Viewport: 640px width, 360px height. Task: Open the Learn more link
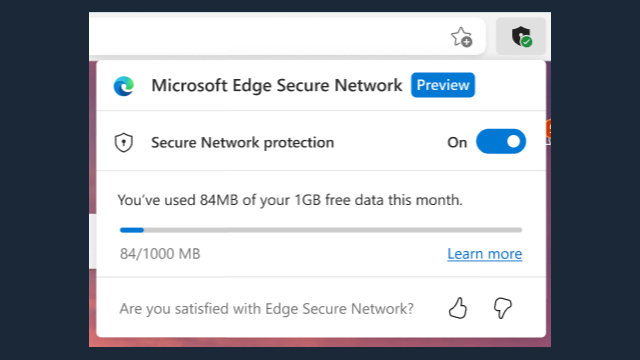[x=484, y=254]
